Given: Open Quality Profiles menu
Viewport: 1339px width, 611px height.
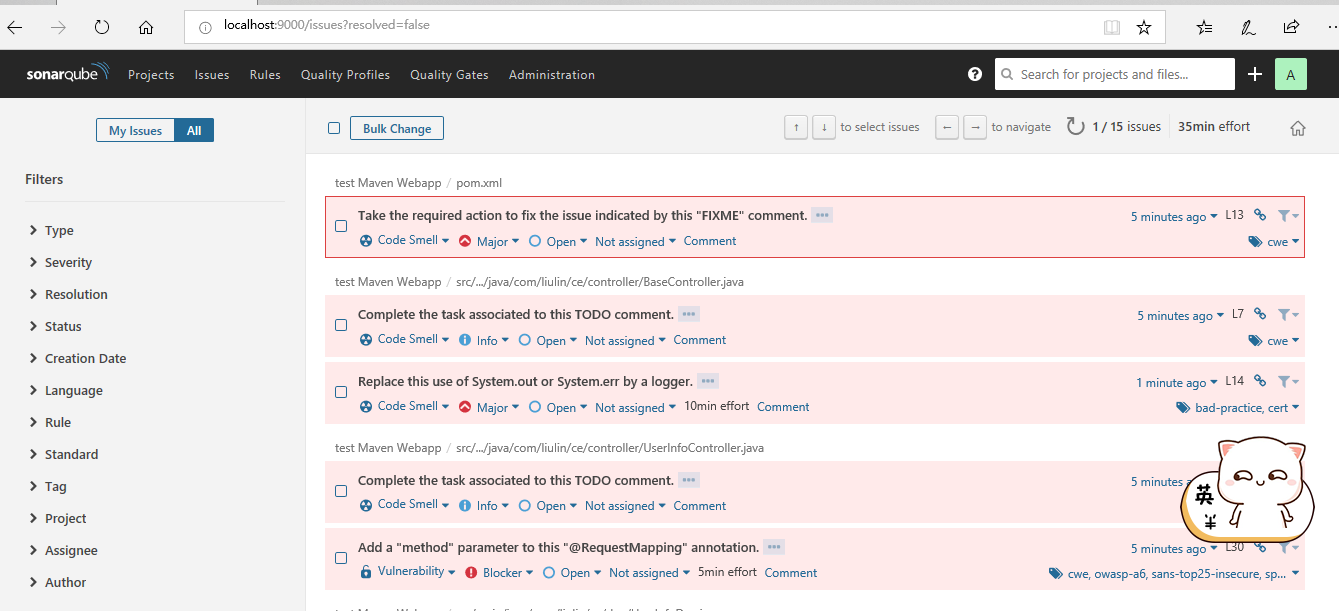Looking at the screenshot, I should 345,74.
